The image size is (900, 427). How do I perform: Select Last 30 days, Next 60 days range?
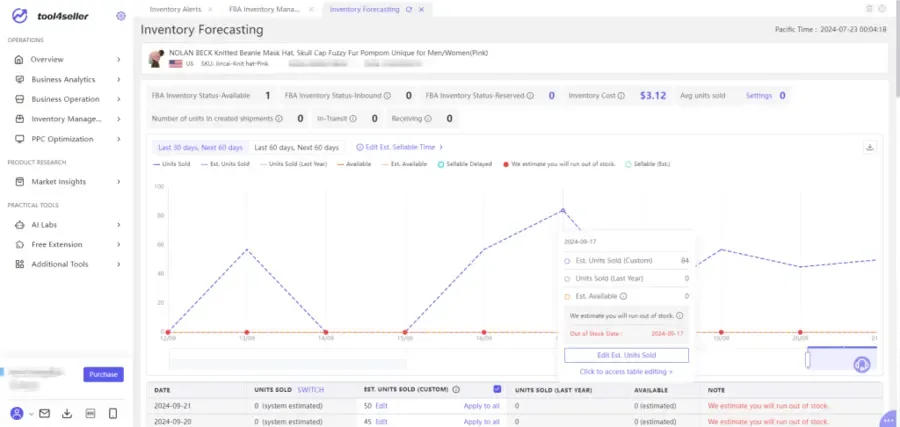[200, 147]
